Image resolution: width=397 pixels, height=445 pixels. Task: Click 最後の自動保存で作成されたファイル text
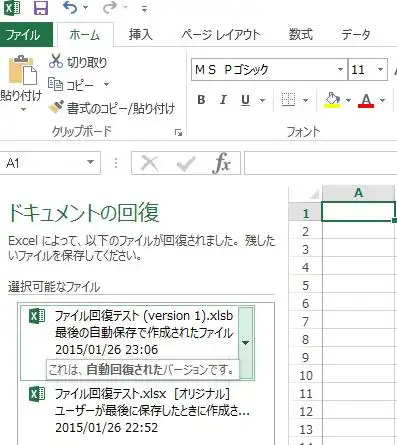click(144, 333)
